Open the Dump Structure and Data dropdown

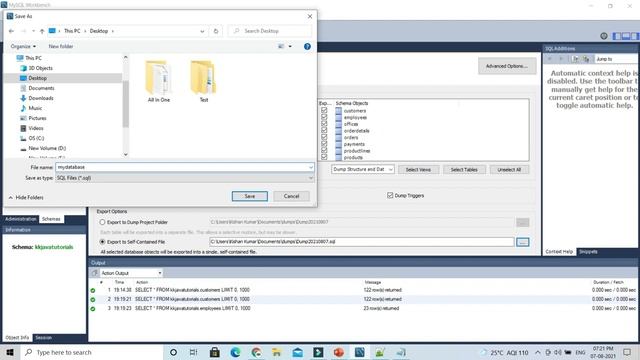click(x=363, y=169)
